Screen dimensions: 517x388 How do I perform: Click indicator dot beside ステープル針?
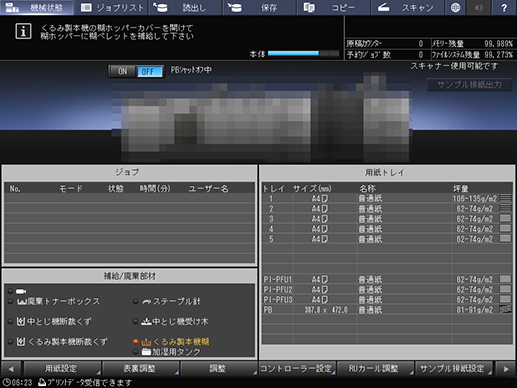pyautogui.click(x=135, y=302)
